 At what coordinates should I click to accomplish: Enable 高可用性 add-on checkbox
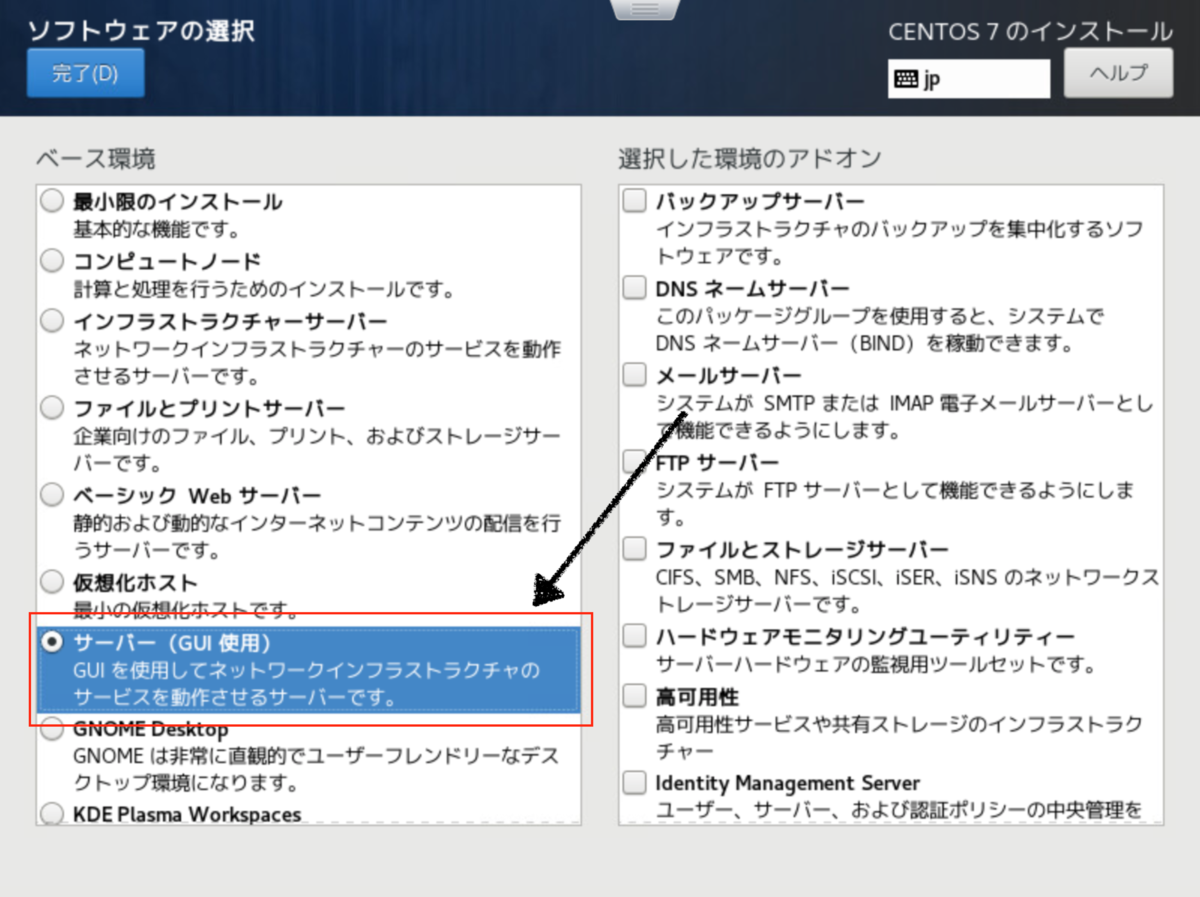pyautogui.click(x=635, y=695)
